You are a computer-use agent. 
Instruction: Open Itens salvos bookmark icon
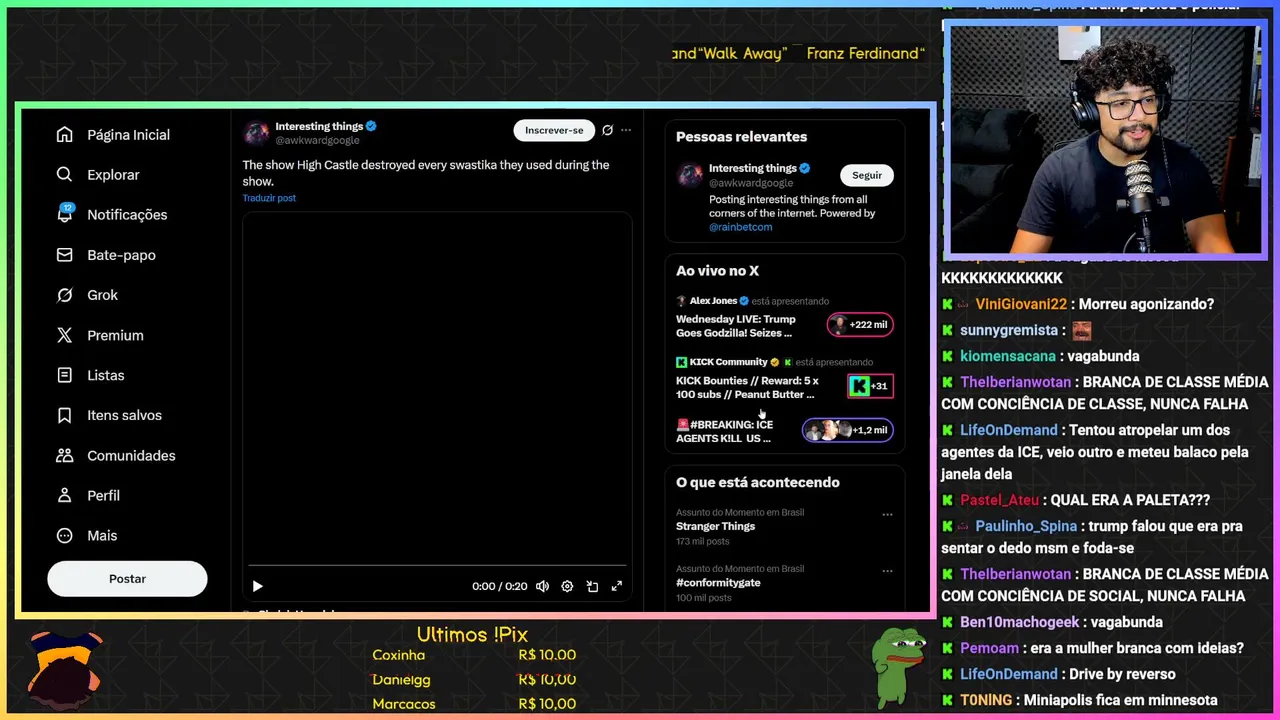[65, 415]
